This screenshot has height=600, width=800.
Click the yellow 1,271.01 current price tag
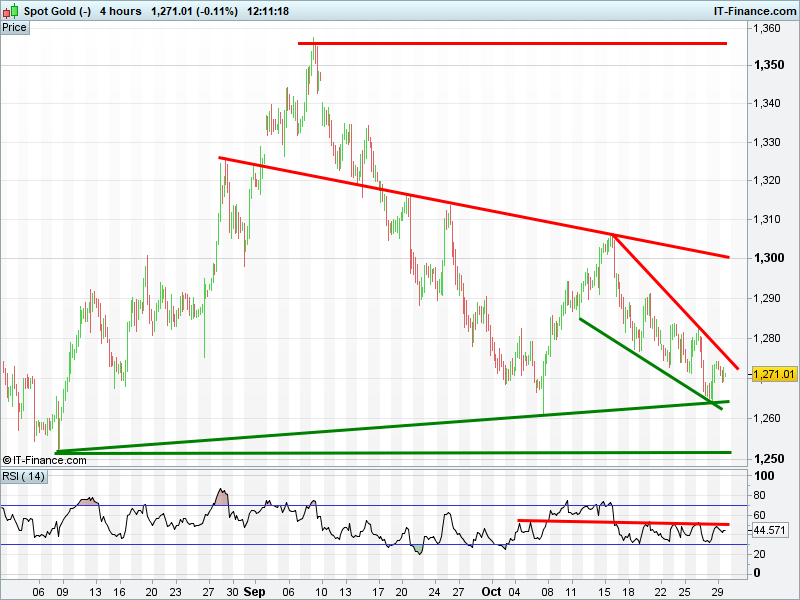tap(774, 374)
